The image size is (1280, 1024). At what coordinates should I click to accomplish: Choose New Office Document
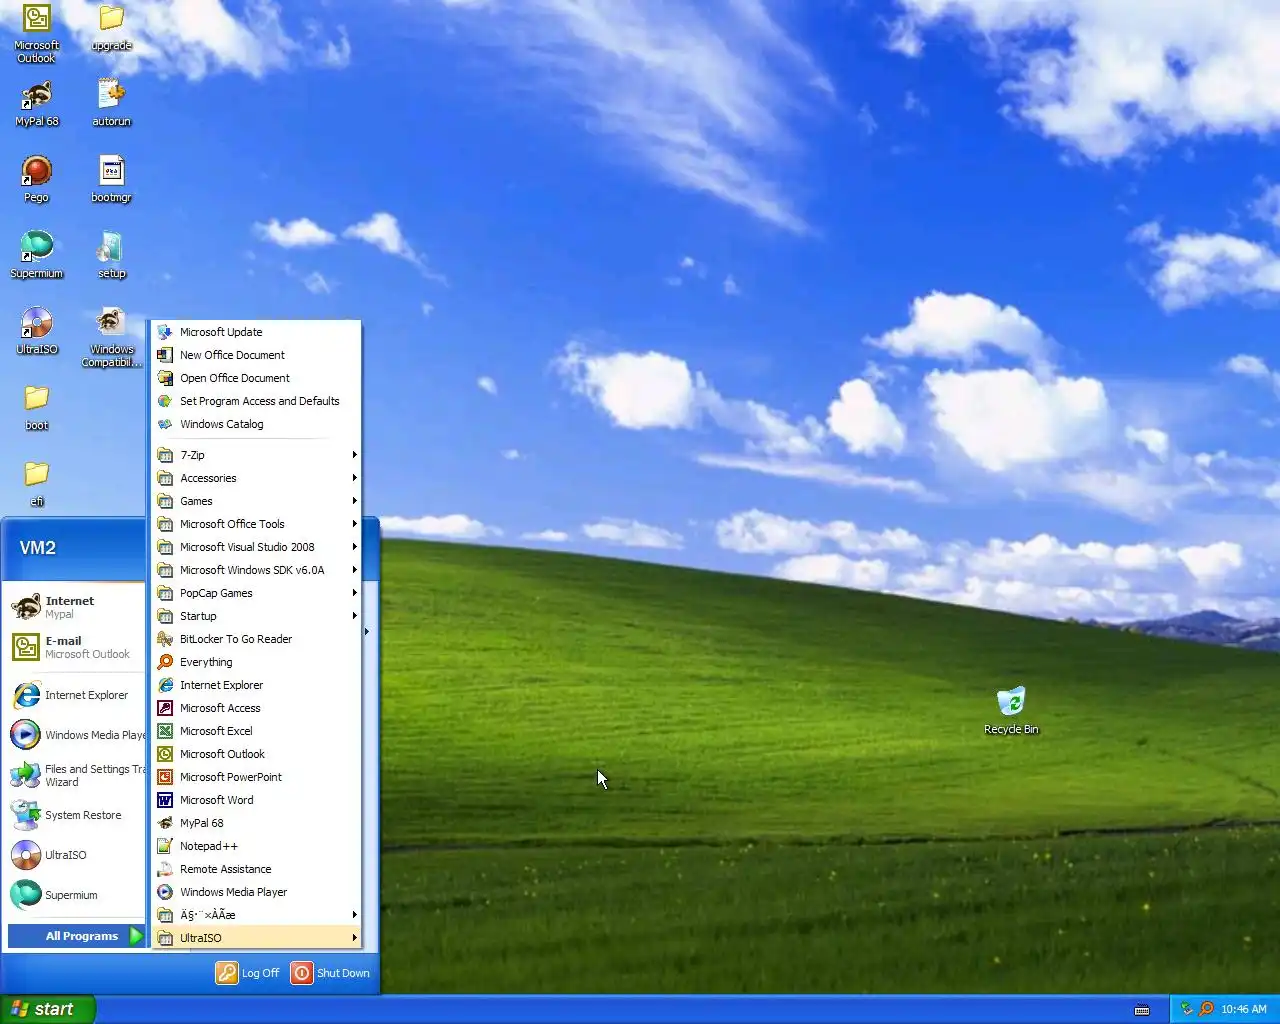(x=256, y=355)
